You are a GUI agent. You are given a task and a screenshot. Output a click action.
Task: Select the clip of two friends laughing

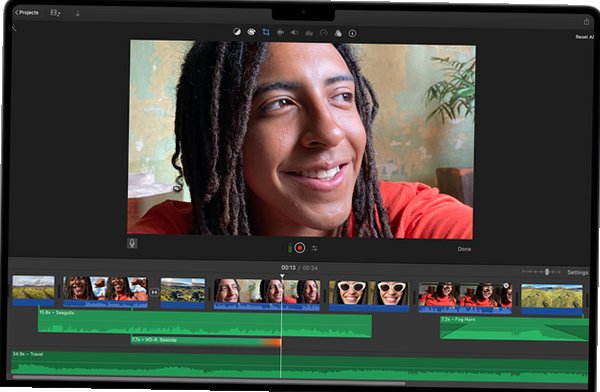tap(105, 292)
